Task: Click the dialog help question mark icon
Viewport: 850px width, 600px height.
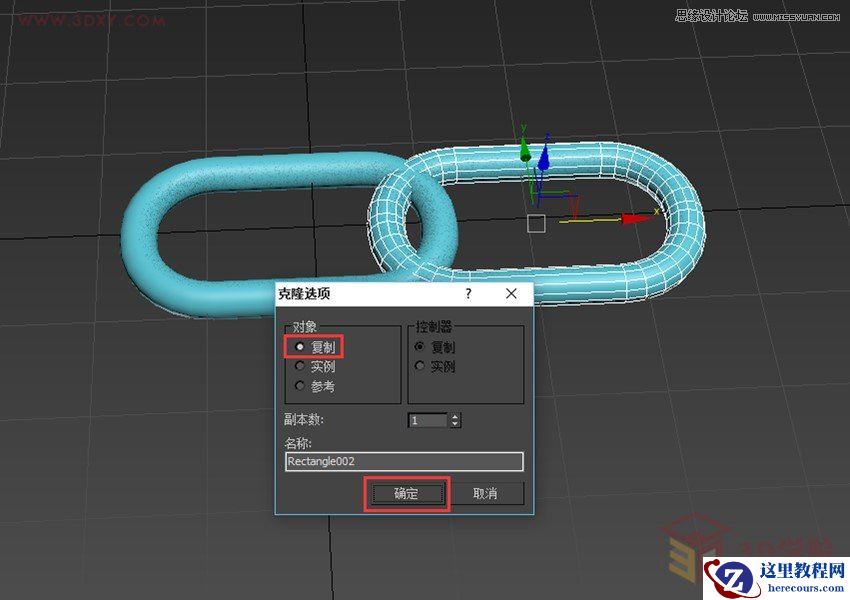Action: 468,294
